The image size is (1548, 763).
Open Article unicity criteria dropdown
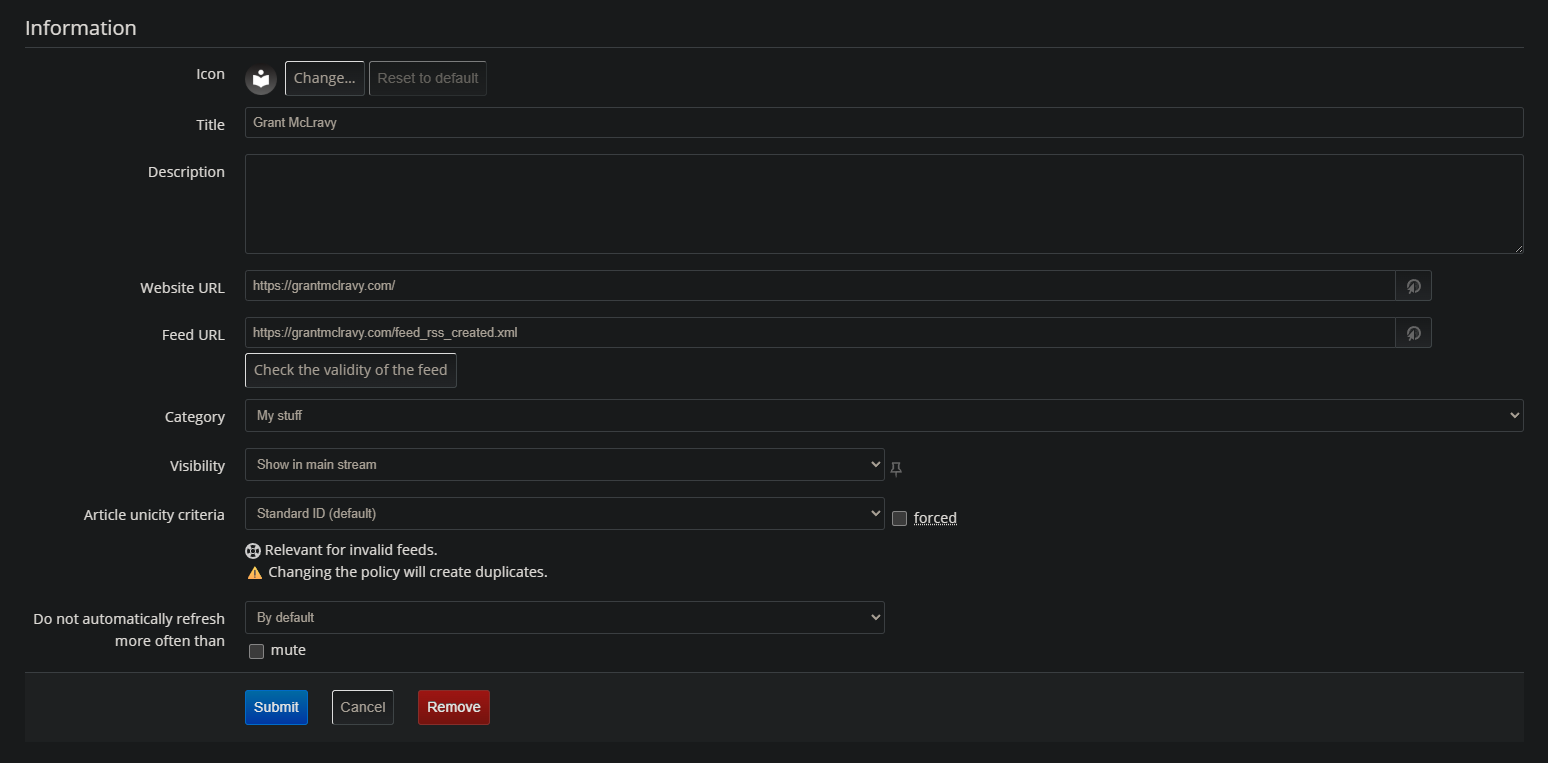coord(564,513)
